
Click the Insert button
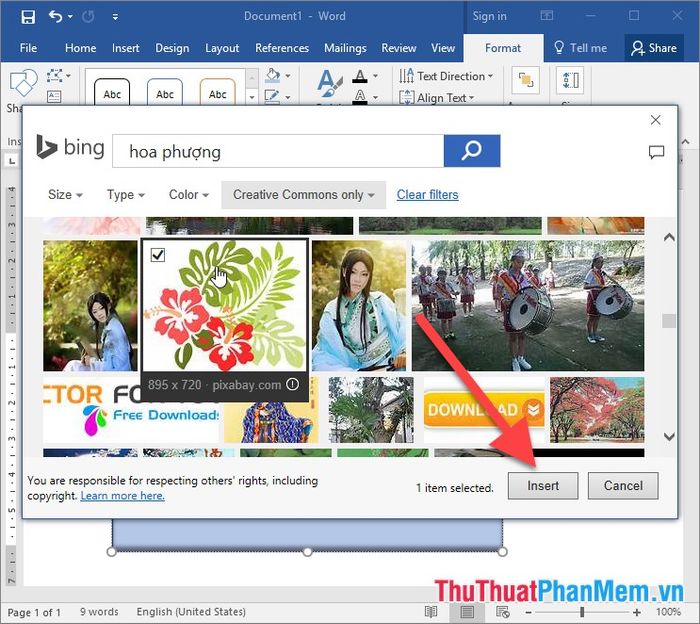pos(543,486)
